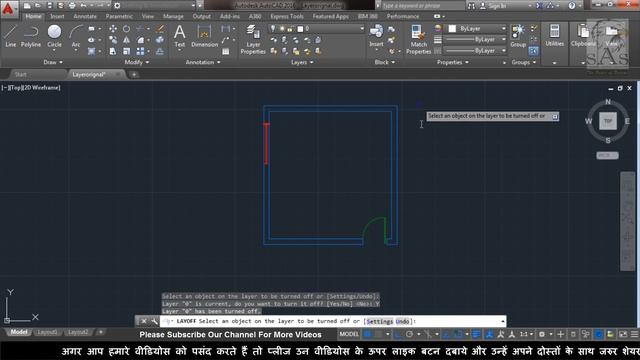Image resolution: width=640 pixels, height=360 pixels.
Task: Expand the Annotation panel
Action: 203,62
